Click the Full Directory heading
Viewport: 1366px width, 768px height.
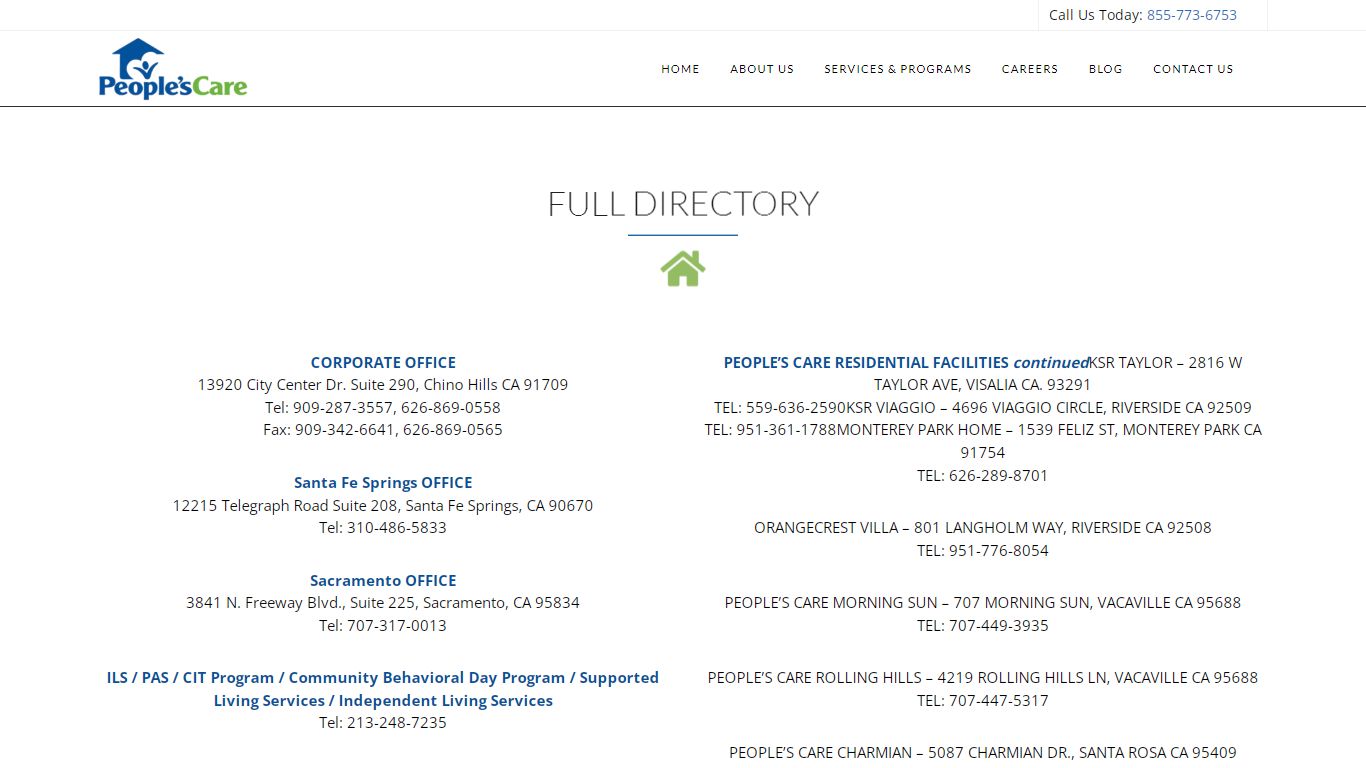683,203
